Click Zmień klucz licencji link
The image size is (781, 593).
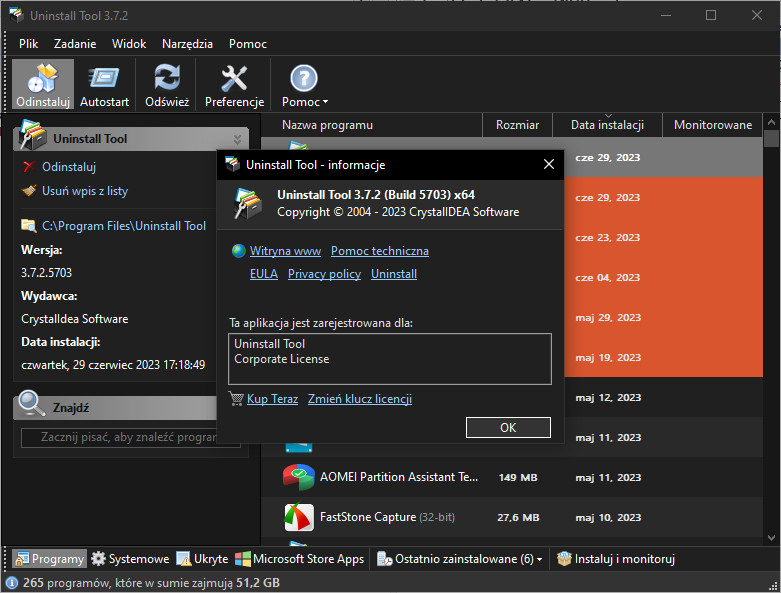(360, 399)
